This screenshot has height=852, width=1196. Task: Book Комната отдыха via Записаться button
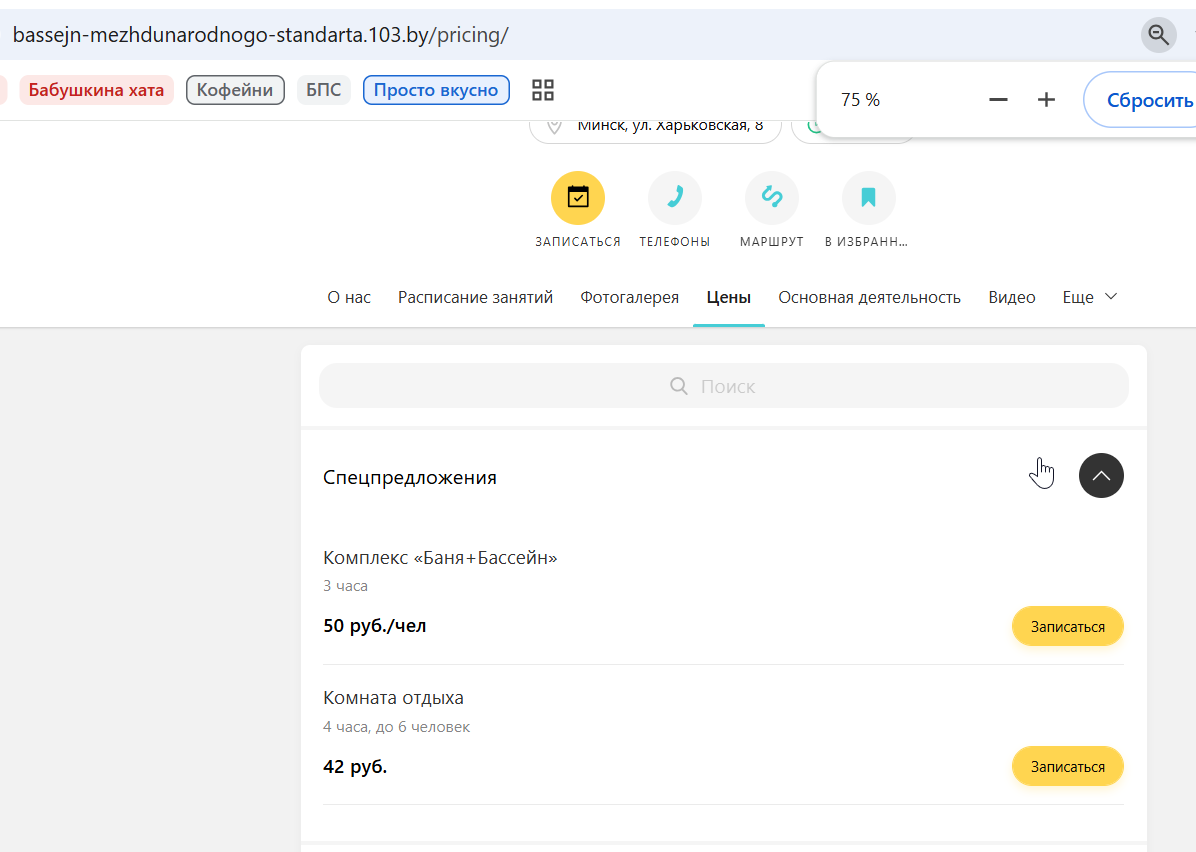1068,767
